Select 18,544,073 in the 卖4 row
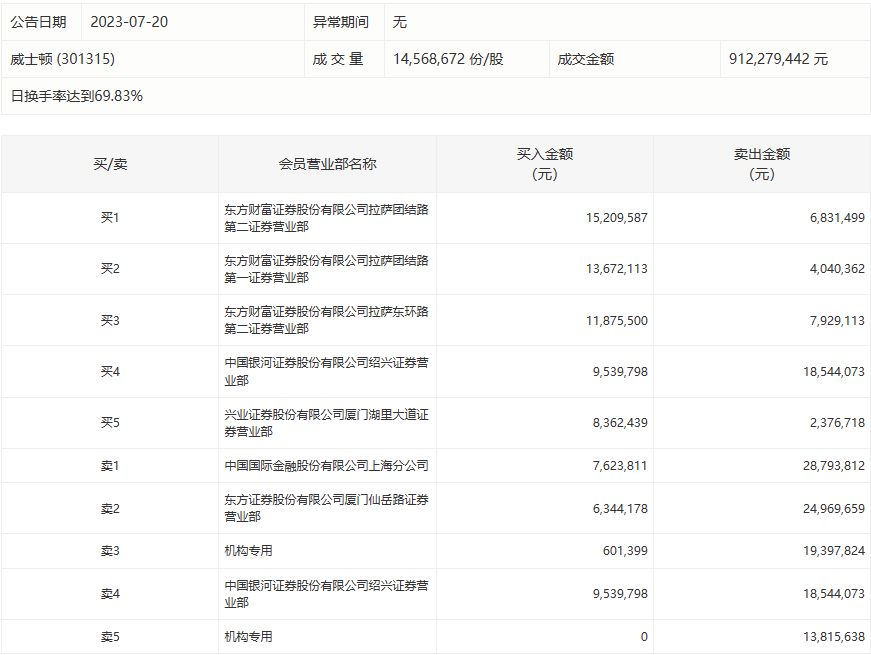This screenshot has width=871, height=655. pos(834,594)
